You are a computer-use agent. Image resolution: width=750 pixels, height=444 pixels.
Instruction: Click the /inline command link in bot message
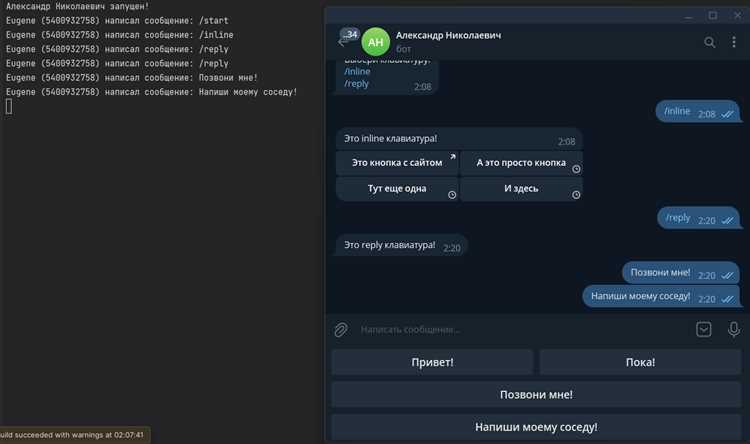point(357,71)
